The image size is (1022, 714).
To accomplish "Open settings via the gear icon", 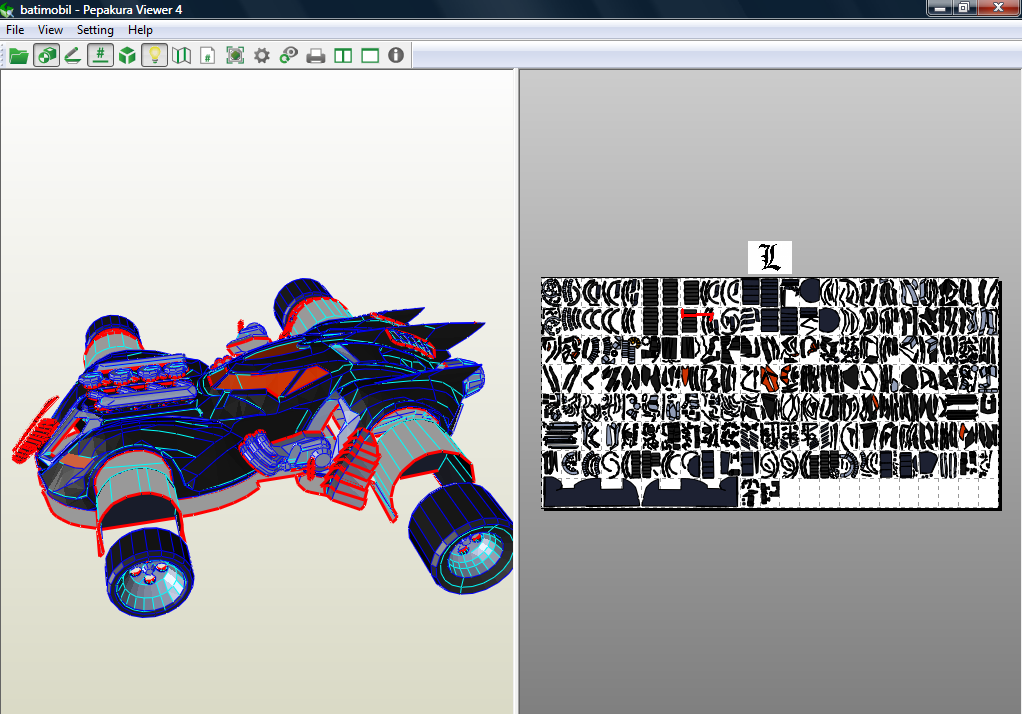I will point(262,55).
